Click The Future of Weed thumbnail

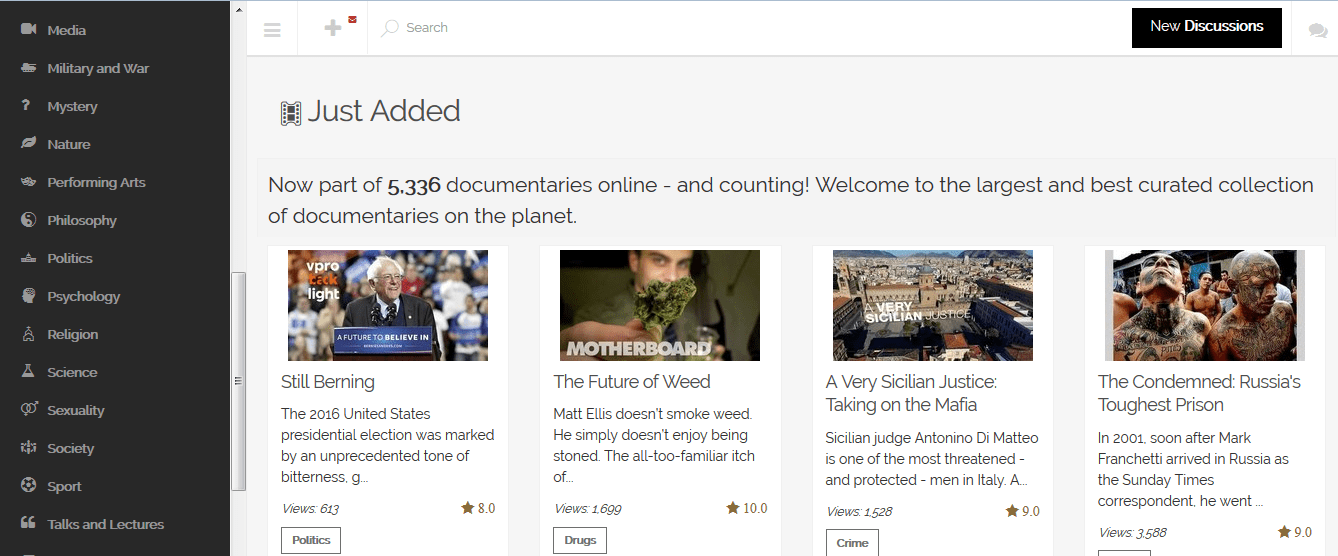pos(660,305)
